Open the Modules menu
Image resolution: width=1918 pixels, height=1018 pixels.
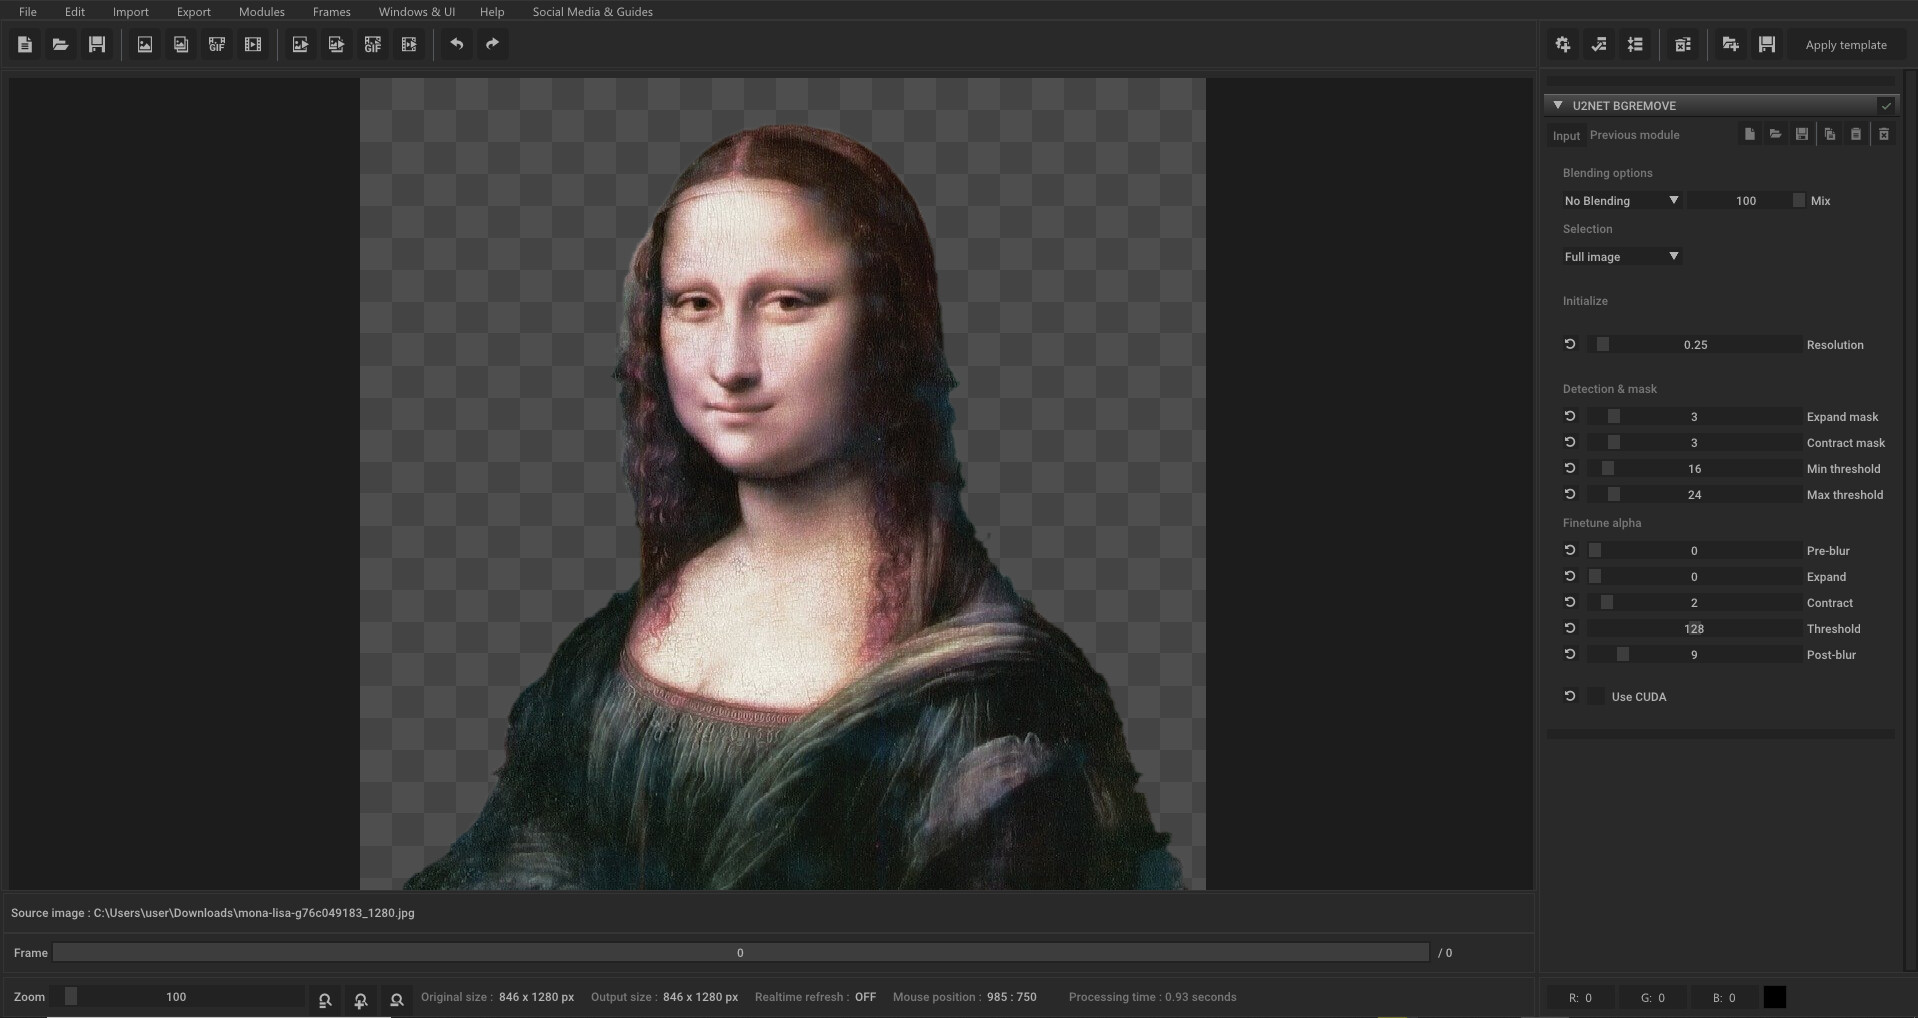tap(261, 12)
